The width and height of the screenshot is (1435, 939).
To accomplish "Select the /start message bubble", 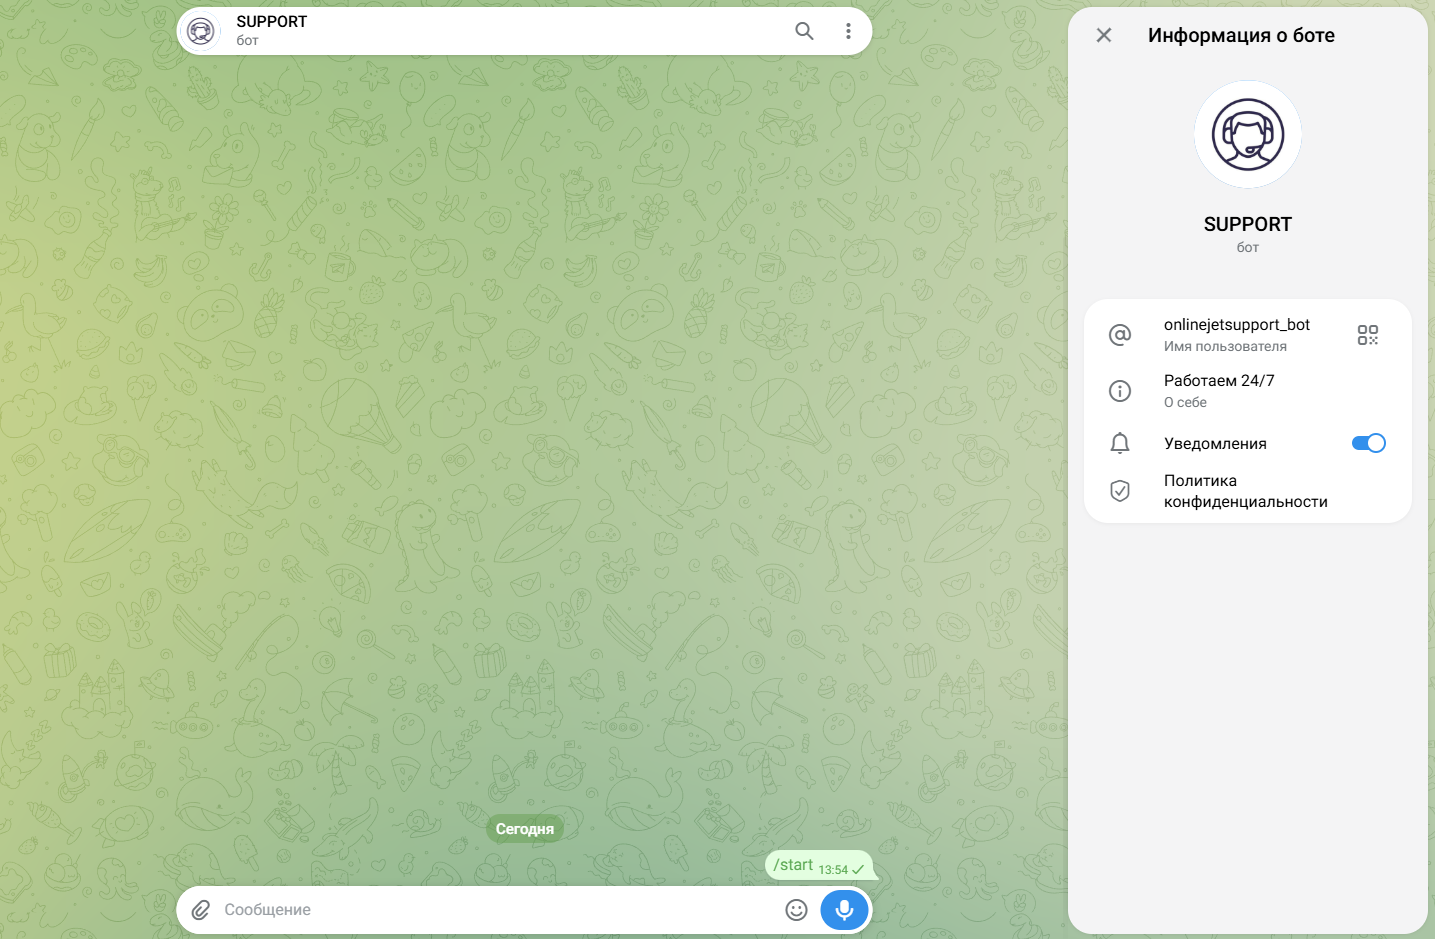I will tap(819, 866).
